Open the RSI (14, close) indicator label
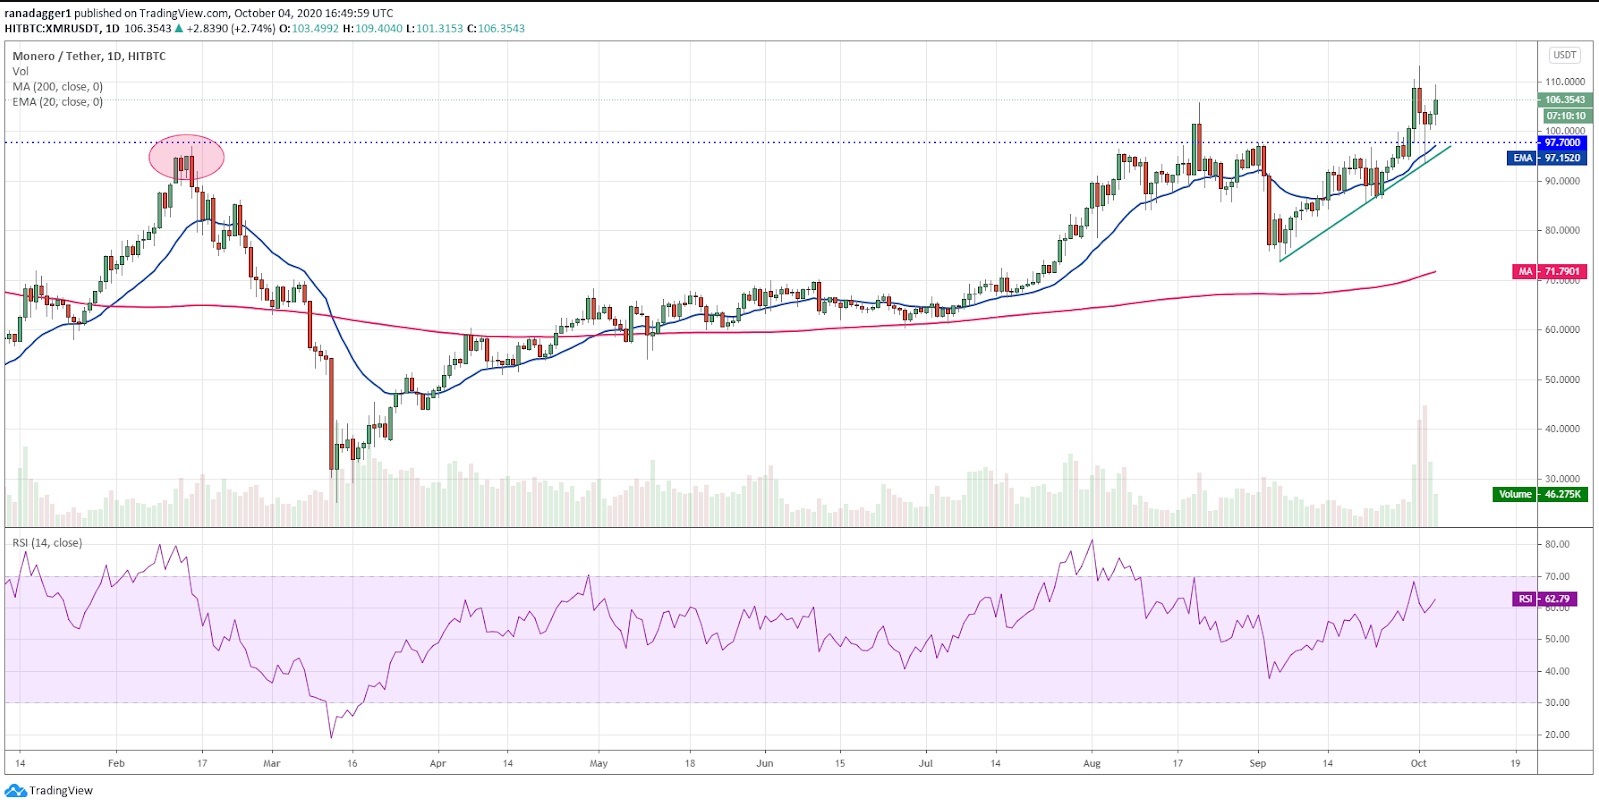This screenshot has width=1599, height=807. (x=47, y=543)
